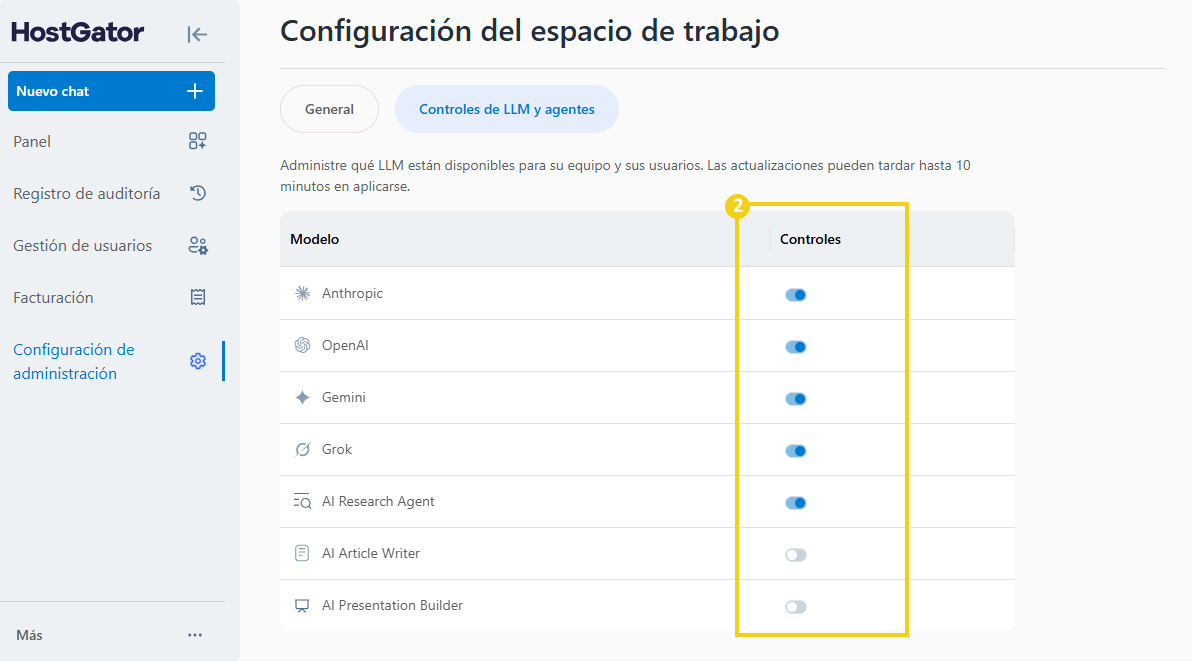This screenshot has width=1192, height=661.
Task: Click the AI Research Agent label
Action: (378, 501)
